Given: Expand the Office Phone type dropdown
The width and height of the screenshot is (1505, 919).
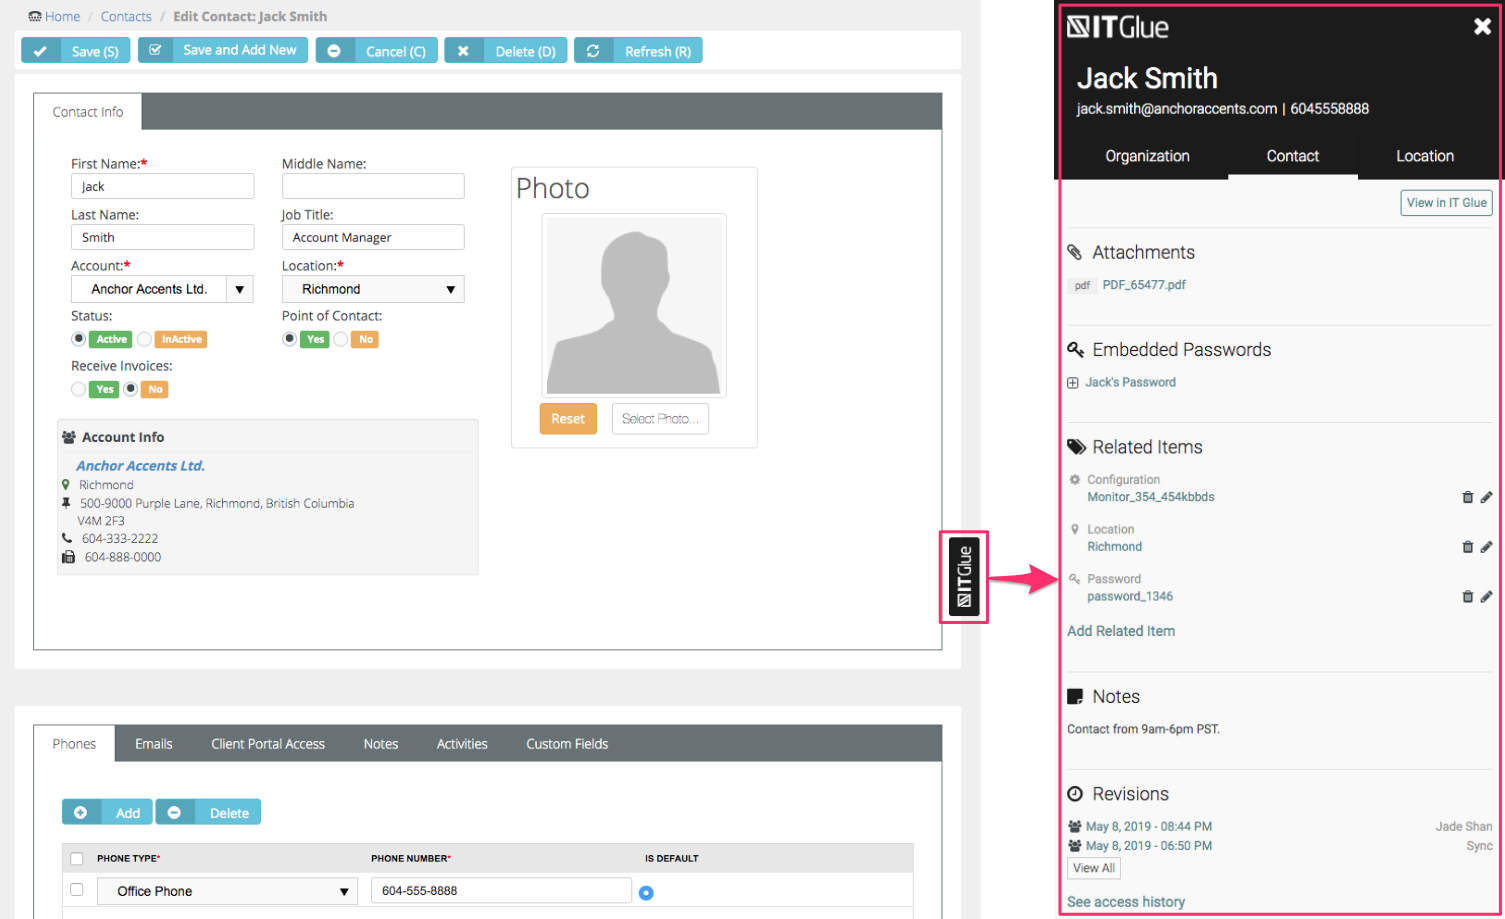Looking at the screenshot, I should 343,891.
